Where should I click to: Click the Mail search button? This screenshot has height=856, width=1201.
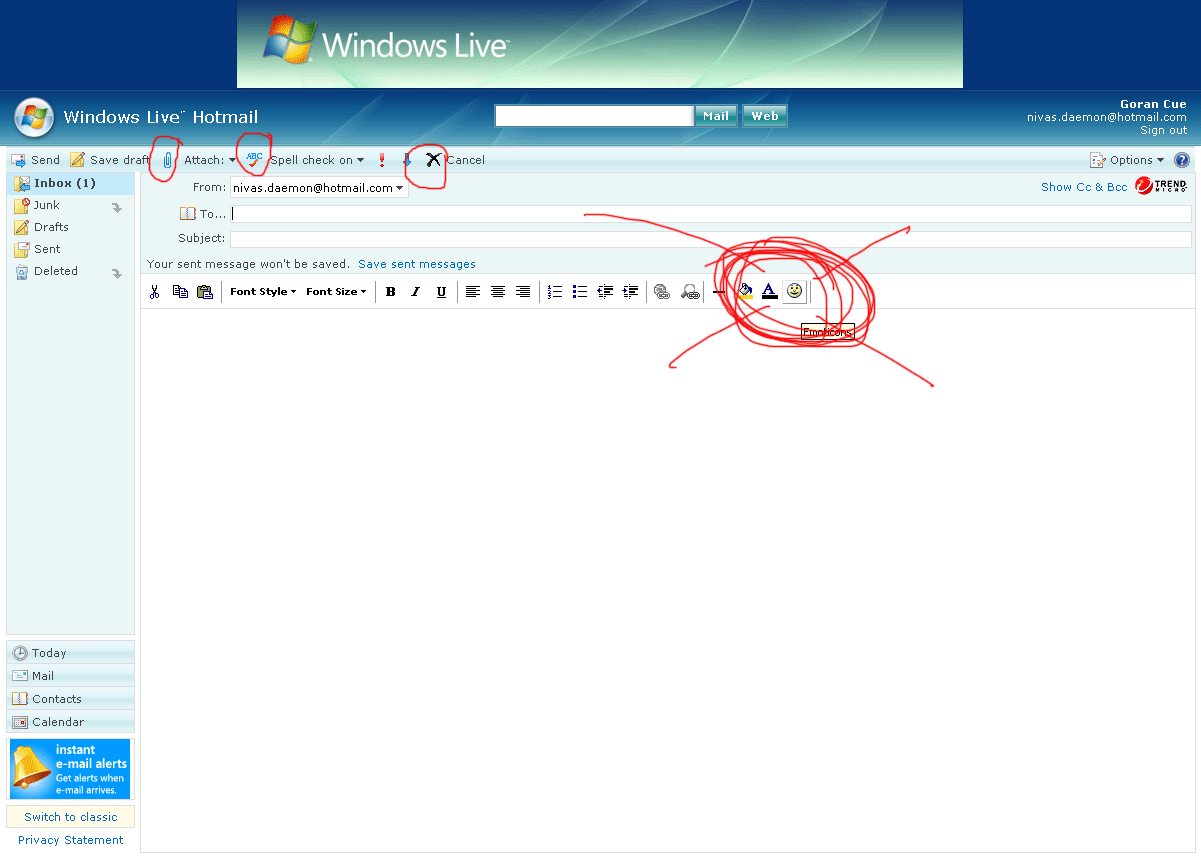pos(716,116)
